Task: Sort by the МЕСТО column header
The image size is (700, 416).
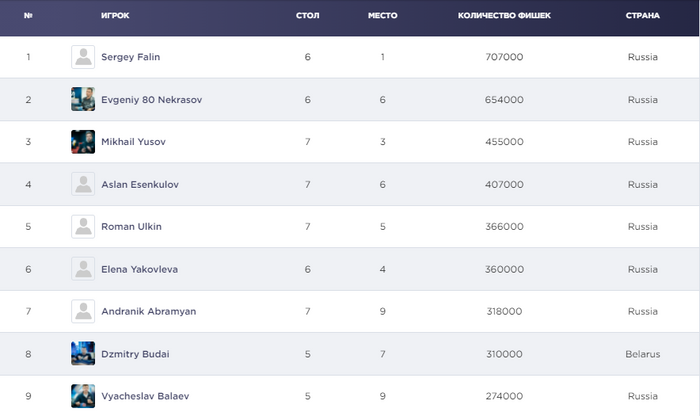Action: coord(382,16)
